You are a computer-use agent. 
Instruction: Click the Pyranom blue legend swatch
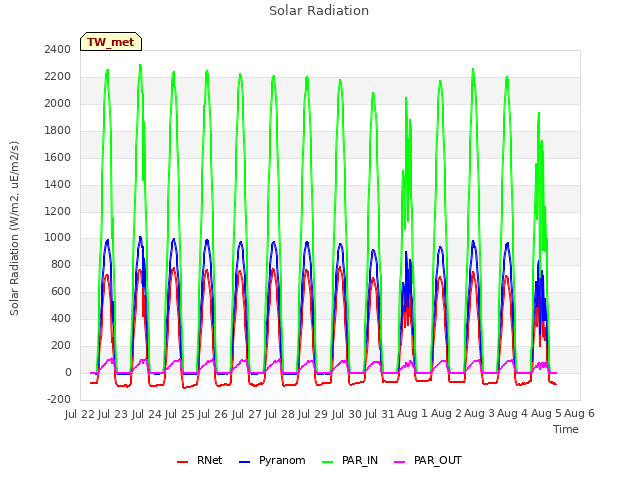[x=244, y=462]
